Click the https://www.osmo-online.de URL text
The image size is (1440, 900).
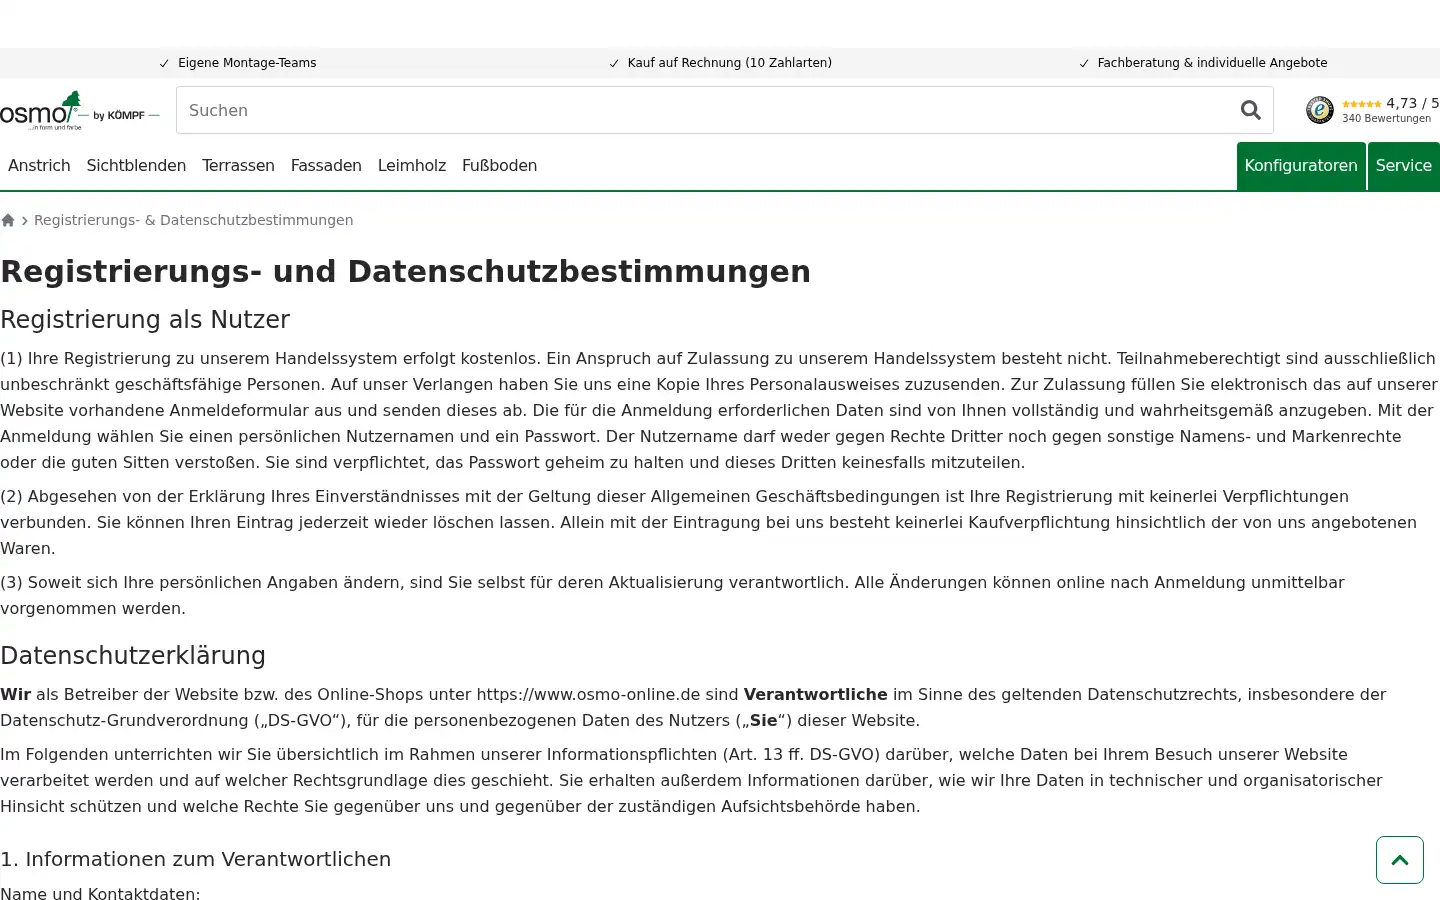coord(588,694)
